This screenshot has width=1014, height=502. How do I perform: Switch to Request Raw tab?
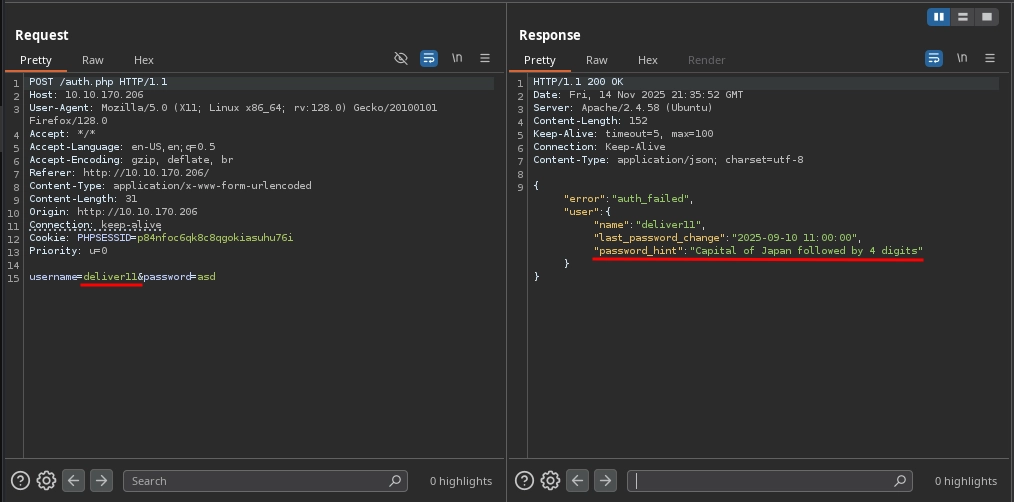pos(92,60)
